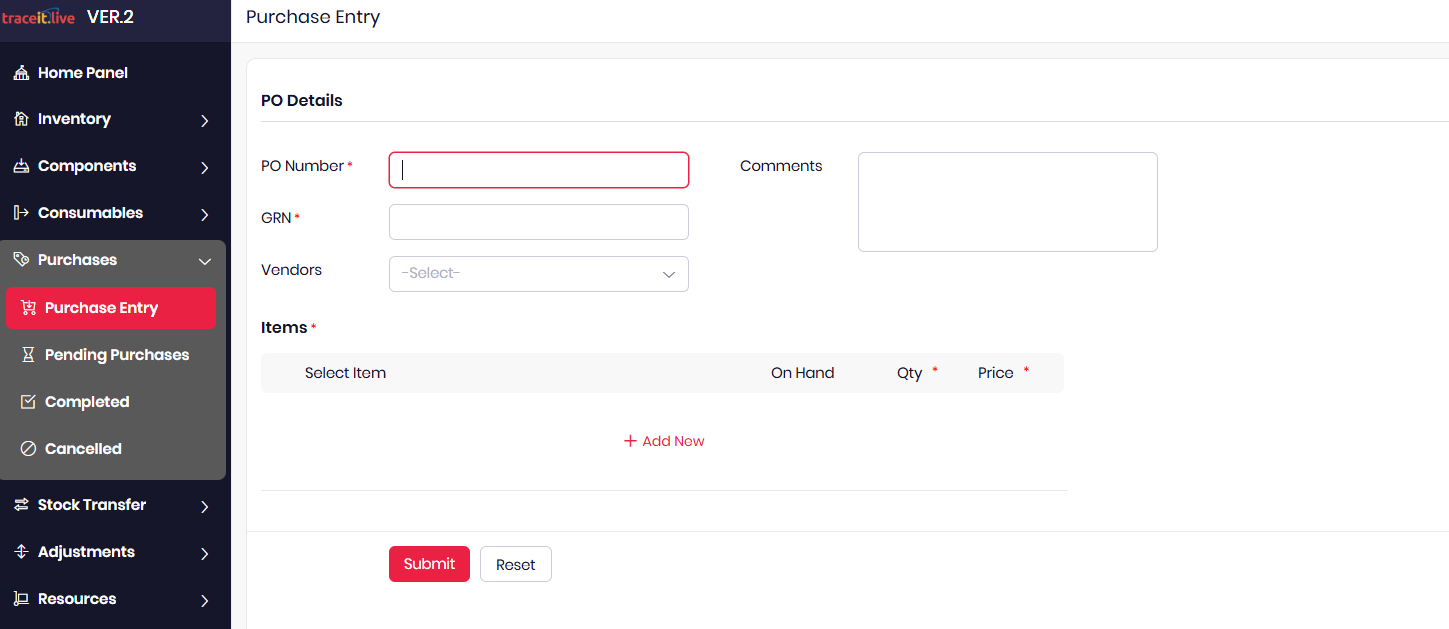Click the Pending Purchases hourglass icon
The height and width of the screenshot is (629, 1449).
click(x=28, y=355)
